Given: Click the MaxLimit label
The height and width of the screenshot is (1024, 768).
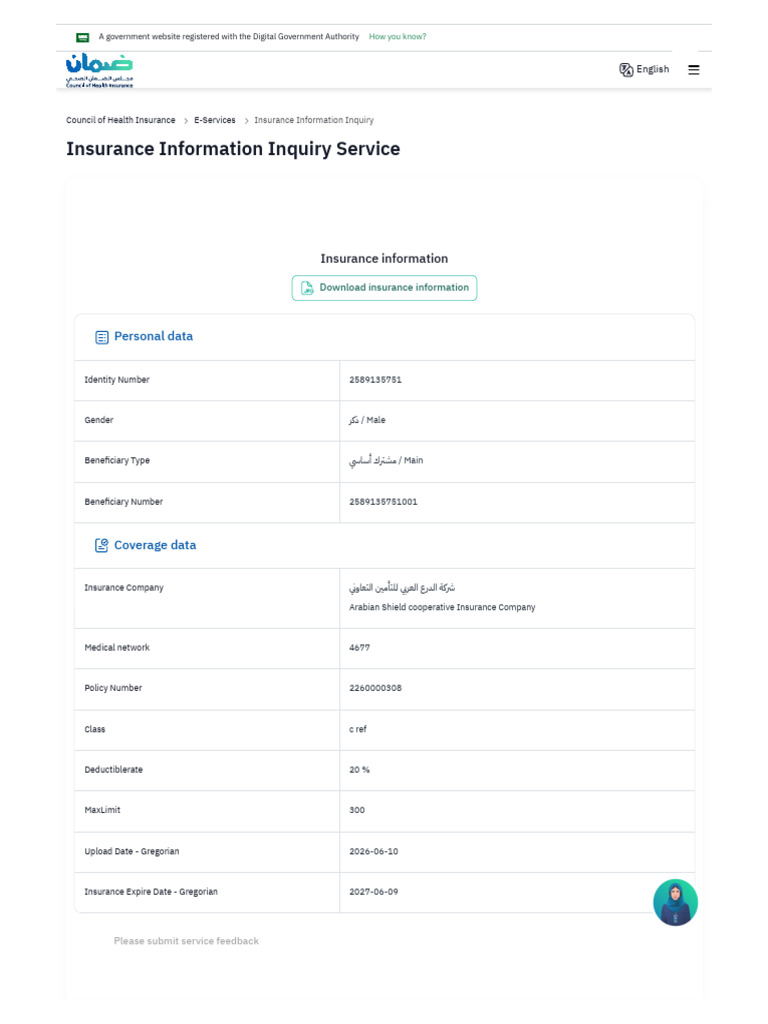Looking at the screenshot, I should (x=103, y=810).
